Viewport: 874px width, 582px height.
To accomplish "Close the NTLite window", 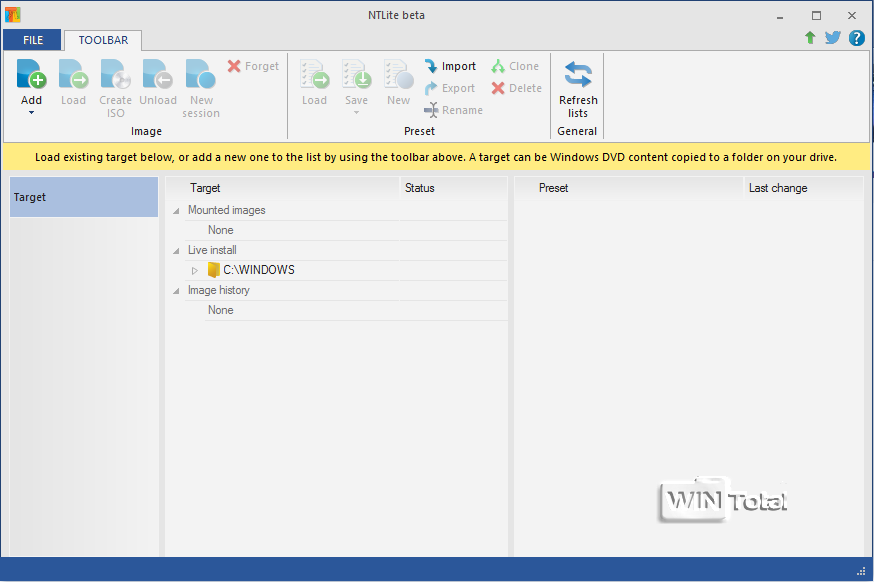I will pyautogui.click(x=852, y=16).
